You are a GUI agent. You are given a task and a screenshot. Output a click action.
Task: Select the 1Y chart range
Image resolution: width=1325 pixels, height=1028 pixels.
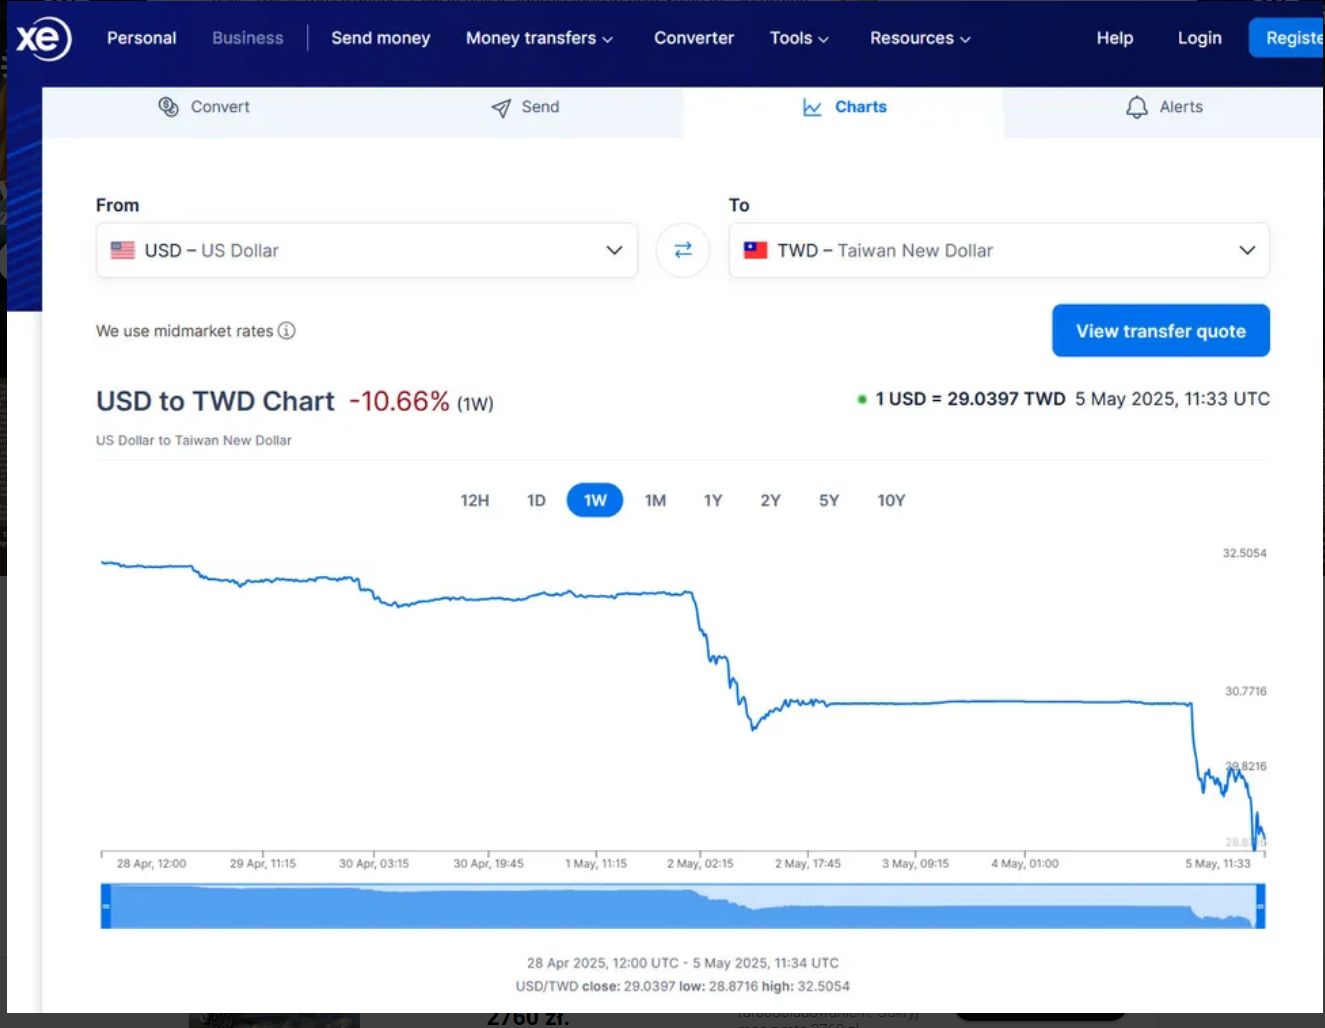click(x=713, y=500)
